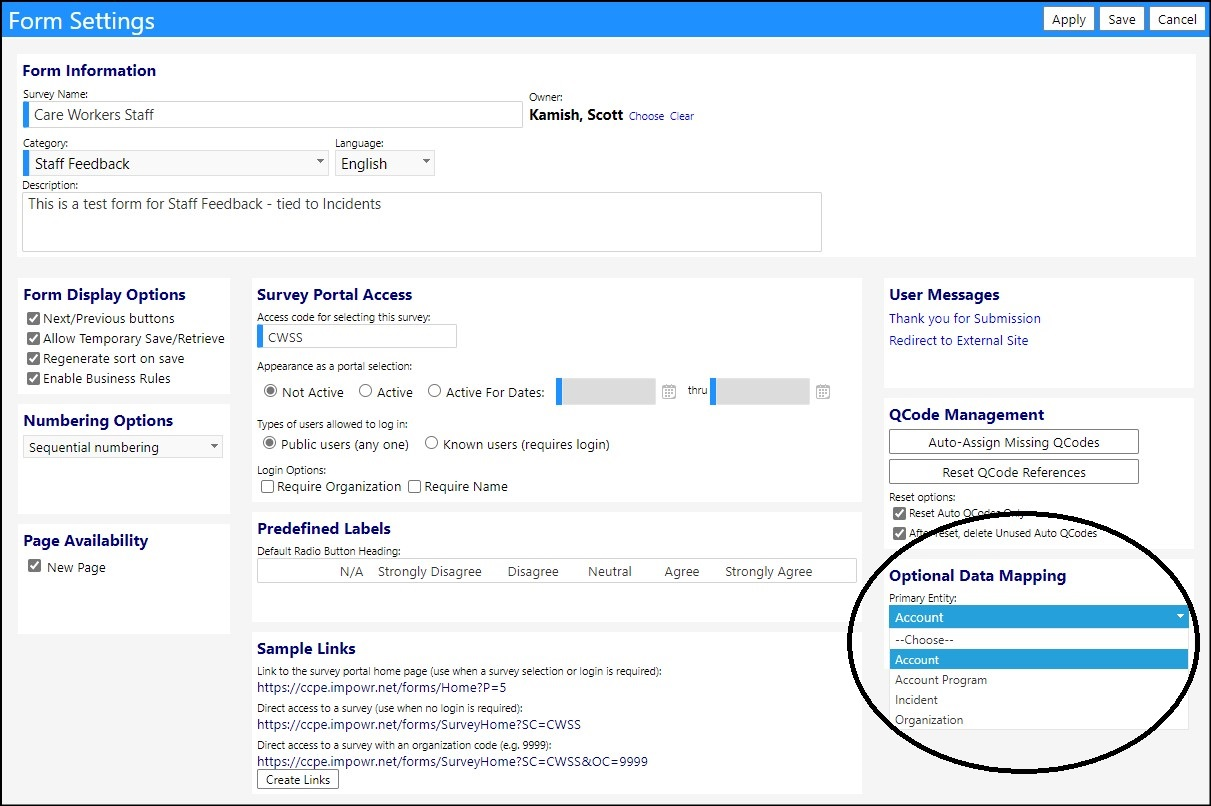Select Public users (any one) option
This screenshot has width=1211, height=806.
click(269, 443)
